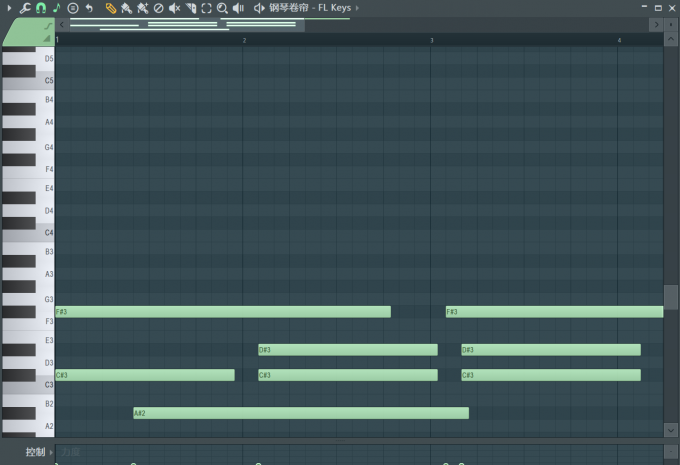Select the first F#3 note

[223, 311]
